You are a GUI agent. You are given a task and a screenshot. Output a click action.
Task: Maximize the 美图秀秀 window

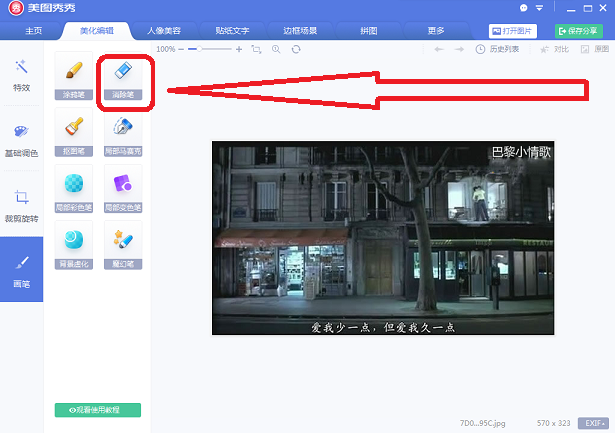click(x=588, y=8)
